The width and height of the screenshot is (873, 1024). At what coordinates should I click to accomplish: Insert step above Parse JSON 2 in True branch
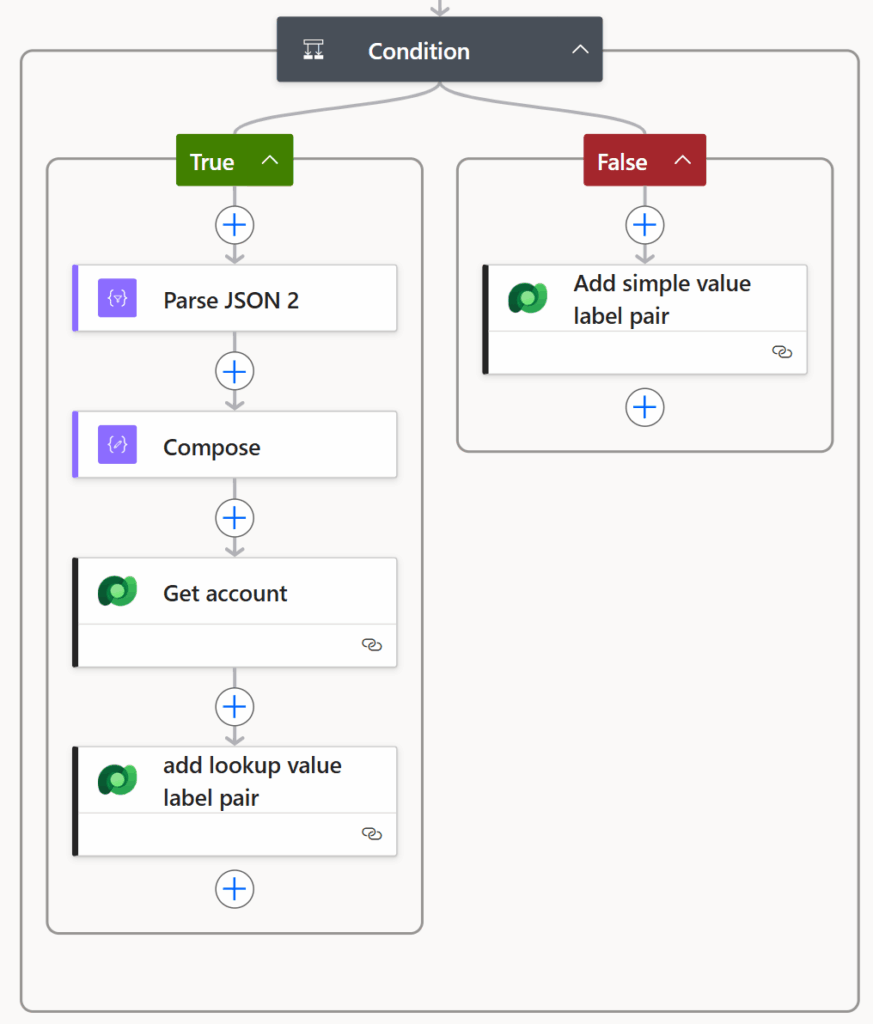234,225
